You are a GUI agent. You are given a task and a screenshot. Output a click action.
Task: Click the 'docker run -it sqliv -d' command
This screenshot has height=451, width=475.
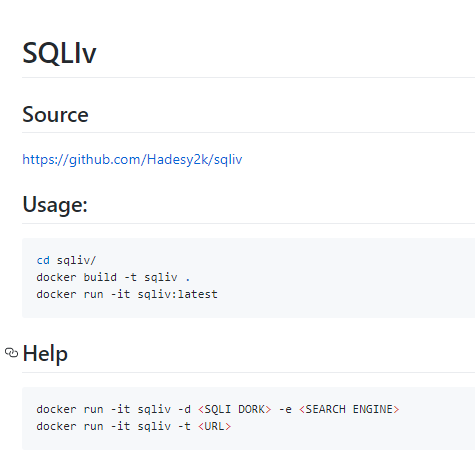click(113, 409)
